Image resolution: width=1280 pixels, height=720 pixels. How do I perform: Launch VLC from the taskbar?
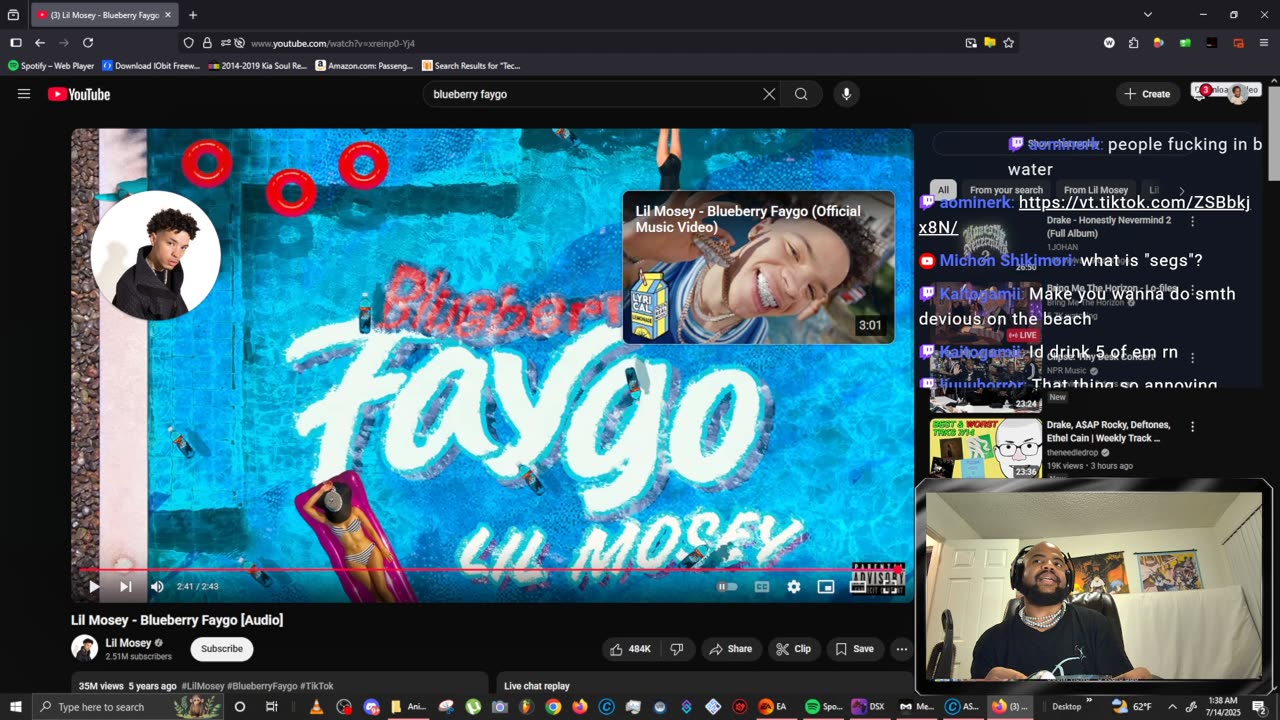tap(316, 707)
